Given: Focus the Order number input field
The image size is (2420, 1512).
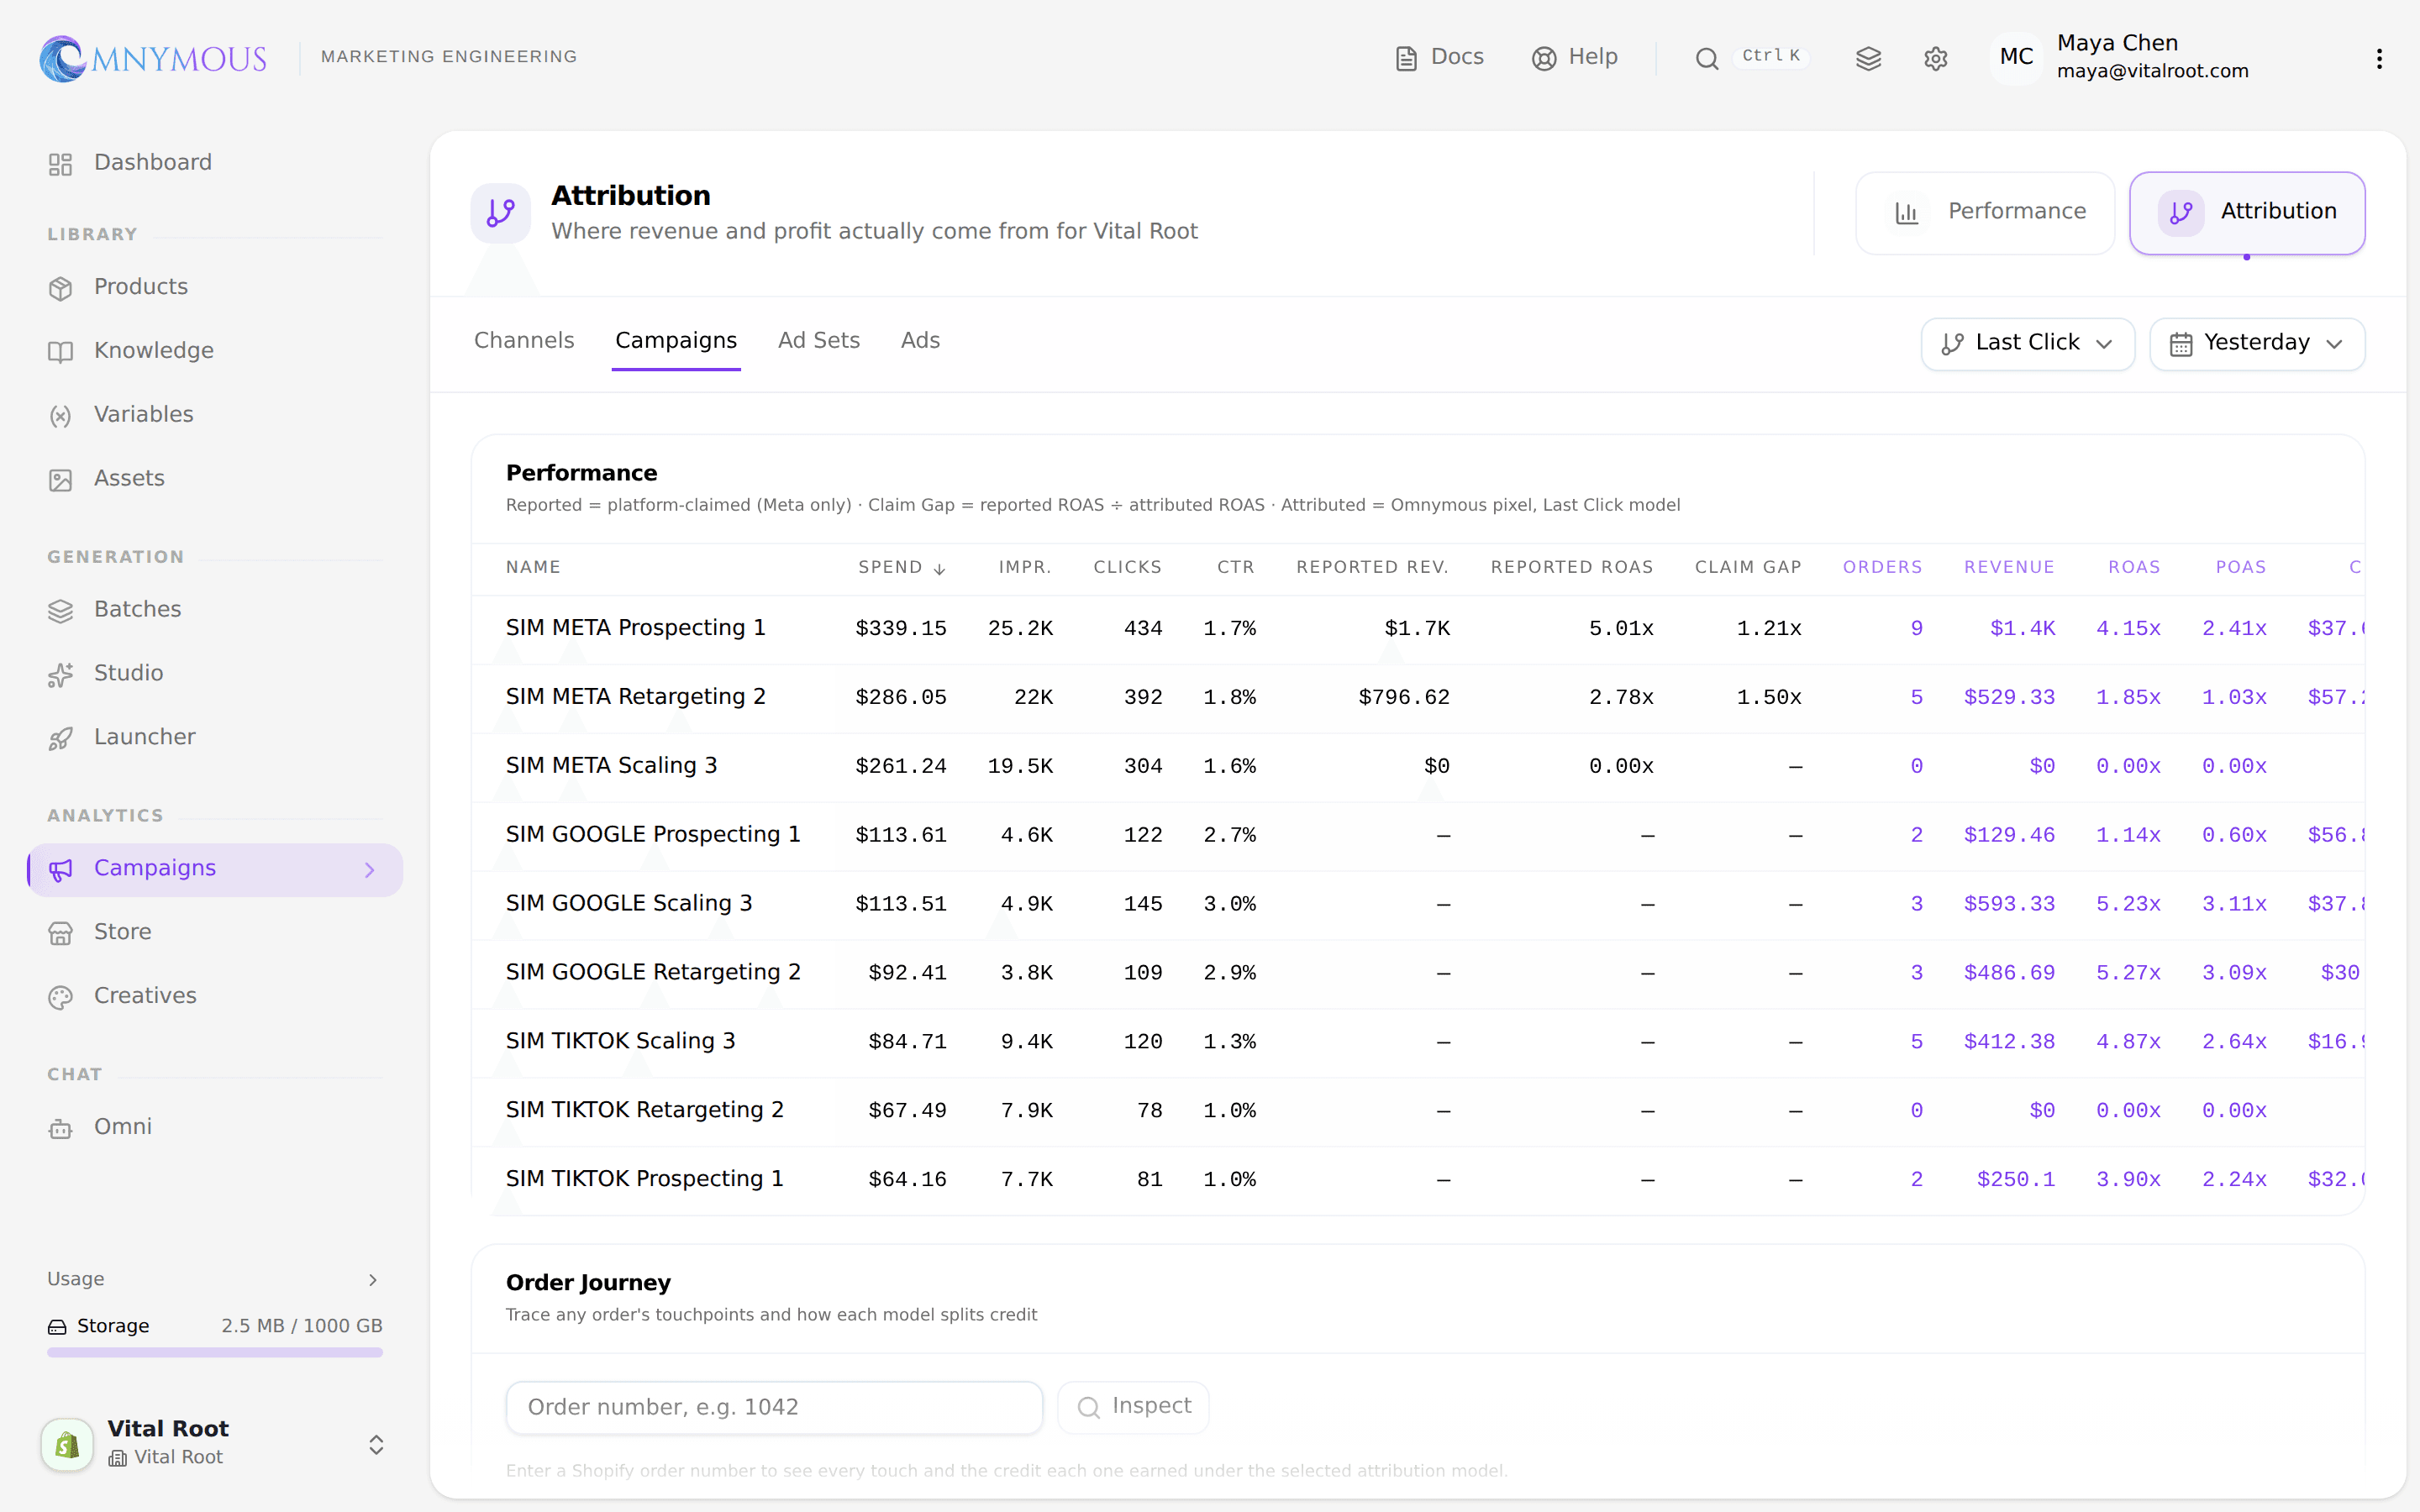Looking at the screenshot, I should coord(774,1408).
